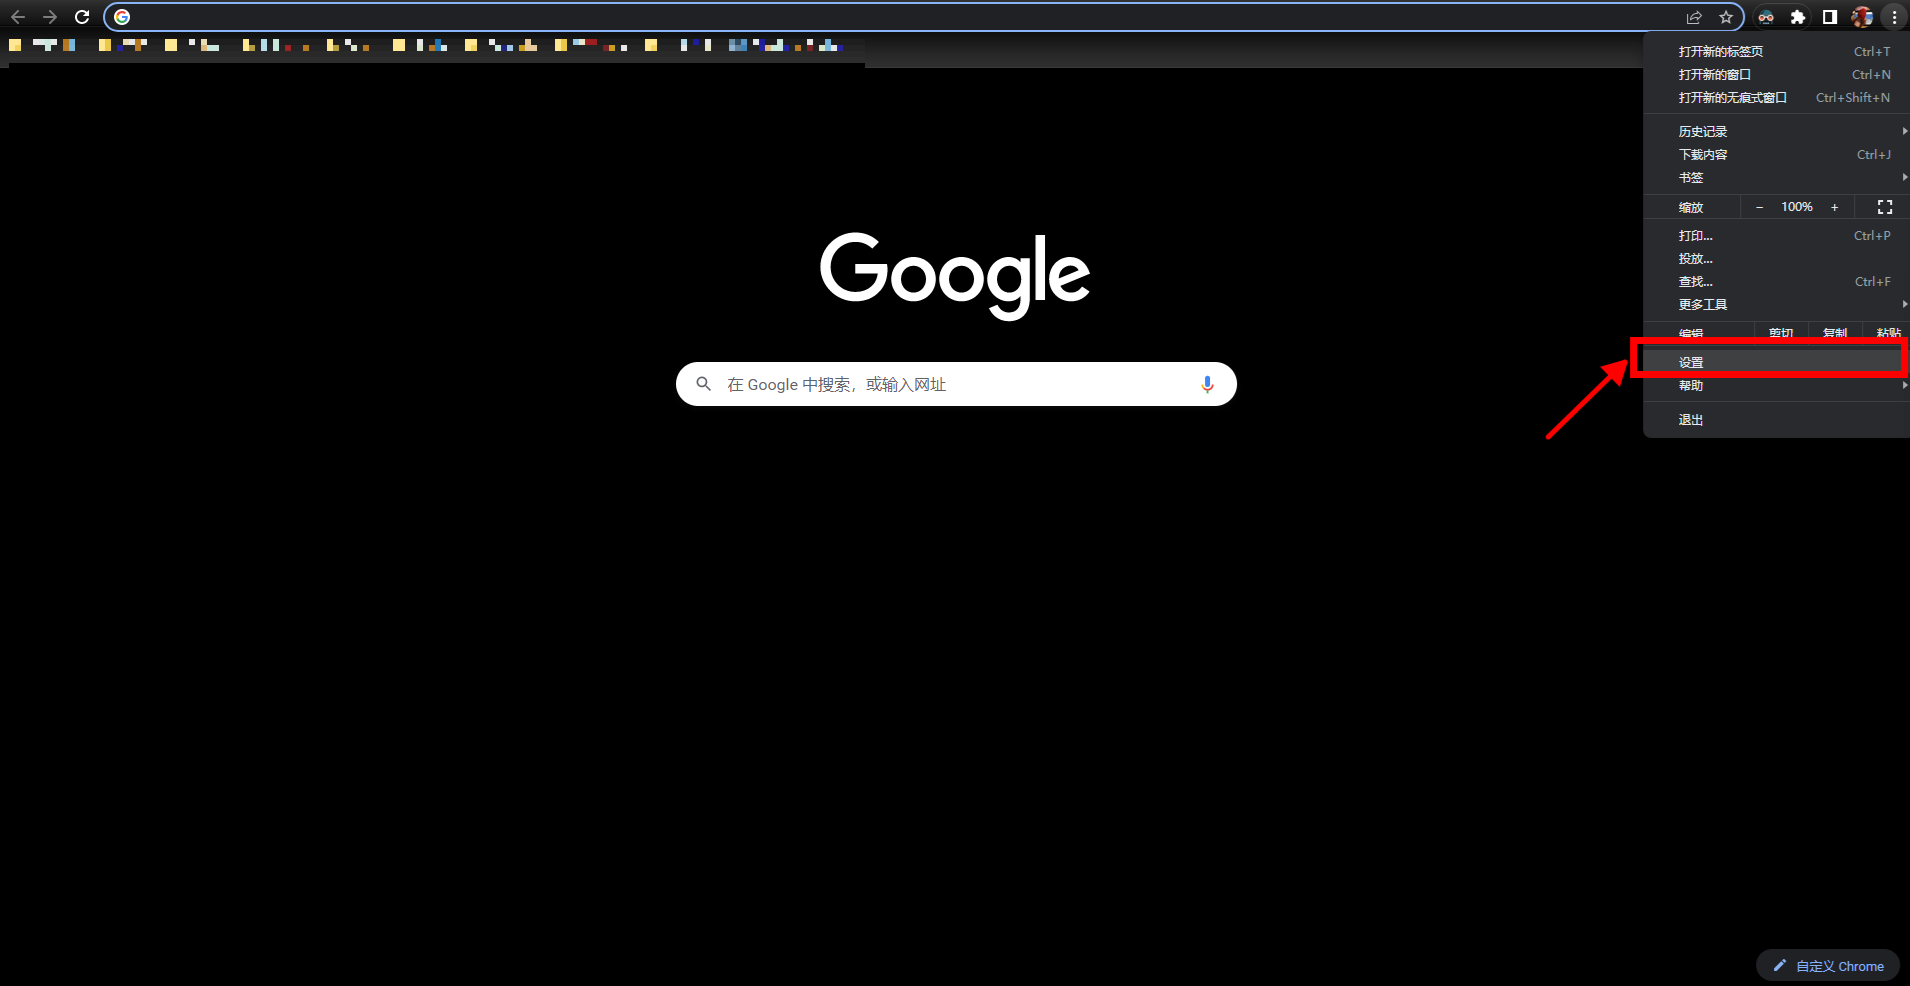Toggle the side panel icon
The width and height of the screenshot is (1910, 986).
pyautogui.click(x=1830, y=17)
